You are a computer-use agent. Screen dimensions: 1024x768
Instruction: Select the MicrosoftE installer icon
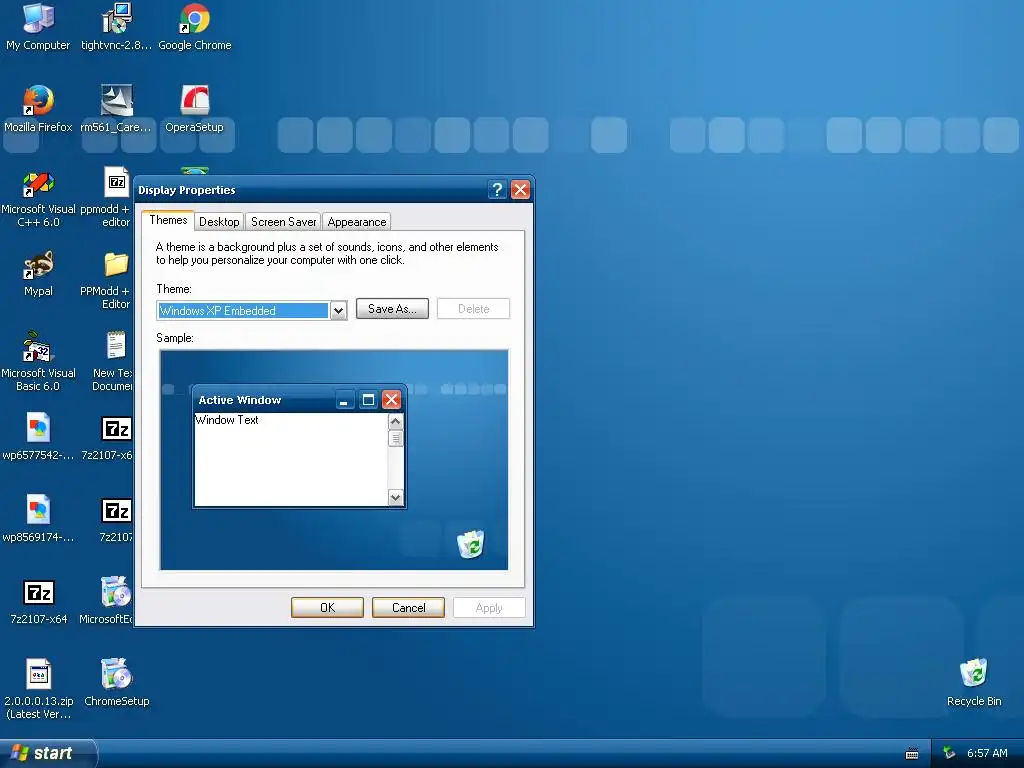click(x=111, y=601)
